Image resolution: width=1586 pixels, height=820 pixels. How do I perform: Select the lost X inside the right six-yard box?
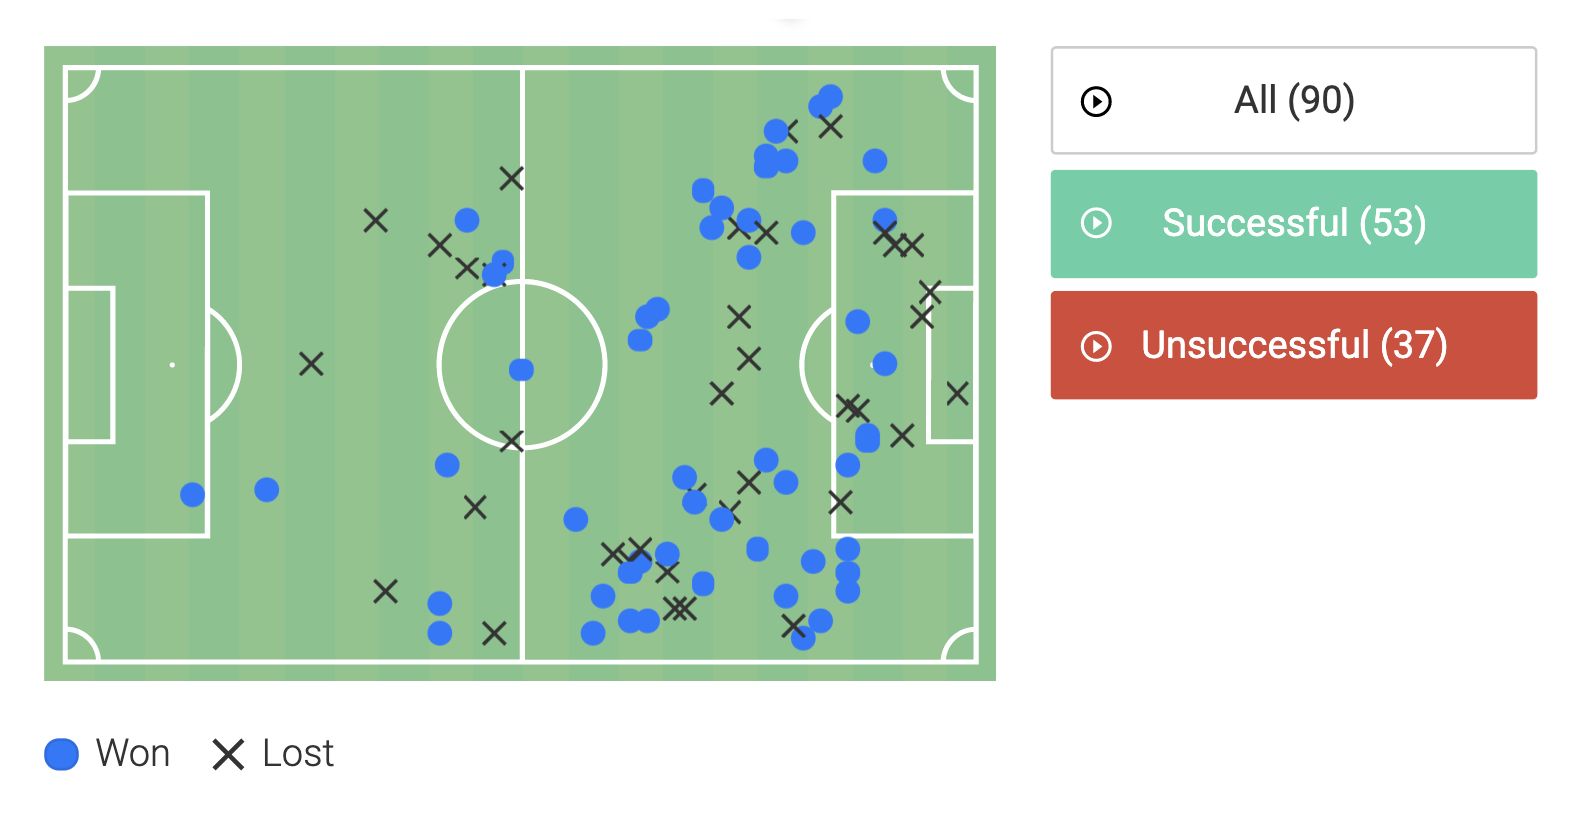click(957, 394)
